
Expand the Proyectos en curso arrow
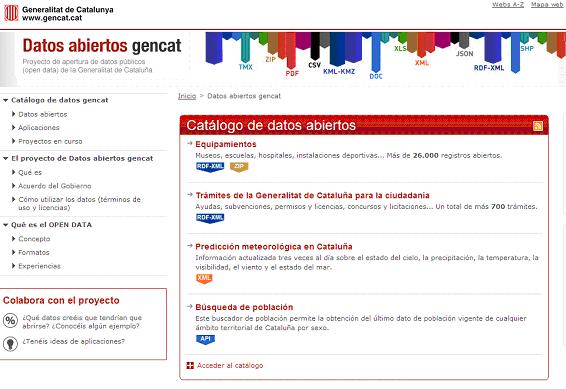coord(14,141)
